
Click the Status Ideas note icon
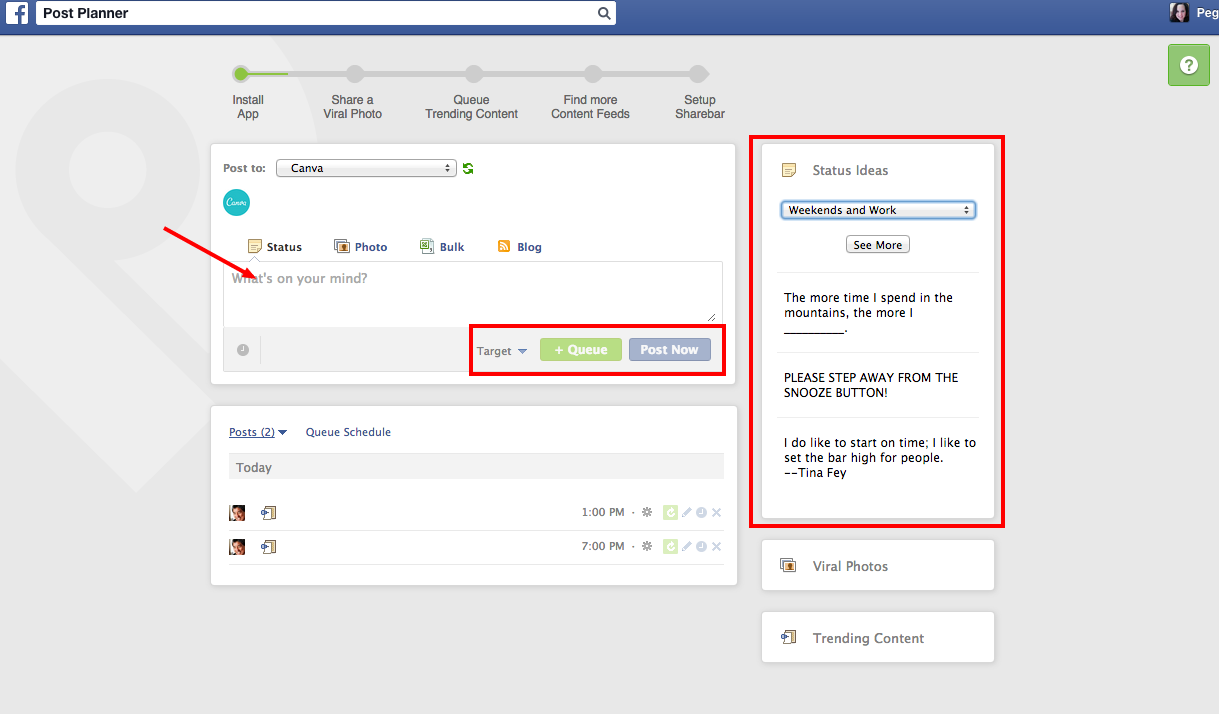[789, 170]
